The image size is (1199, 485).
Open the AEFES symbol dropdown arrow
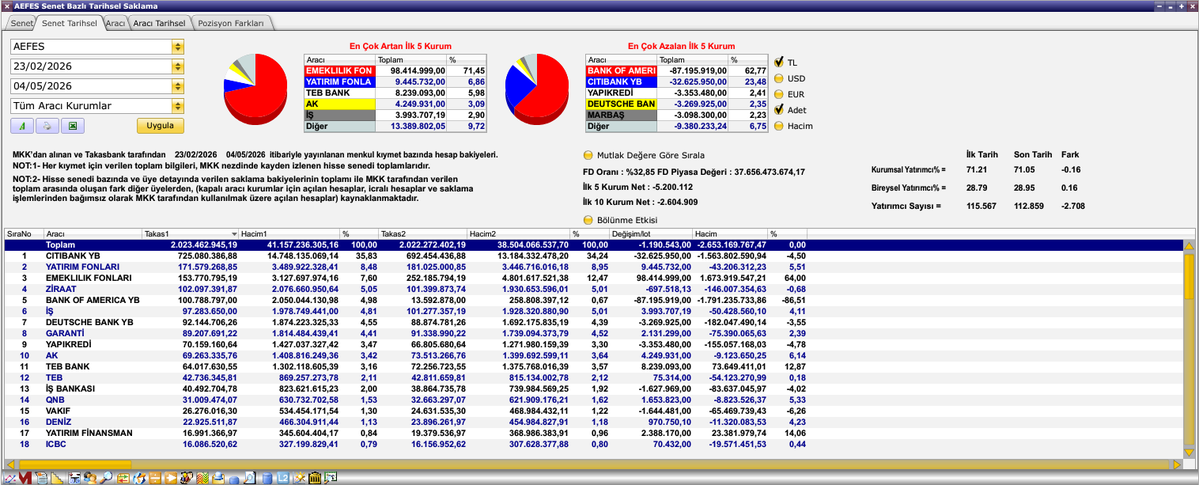click(178, 47)
